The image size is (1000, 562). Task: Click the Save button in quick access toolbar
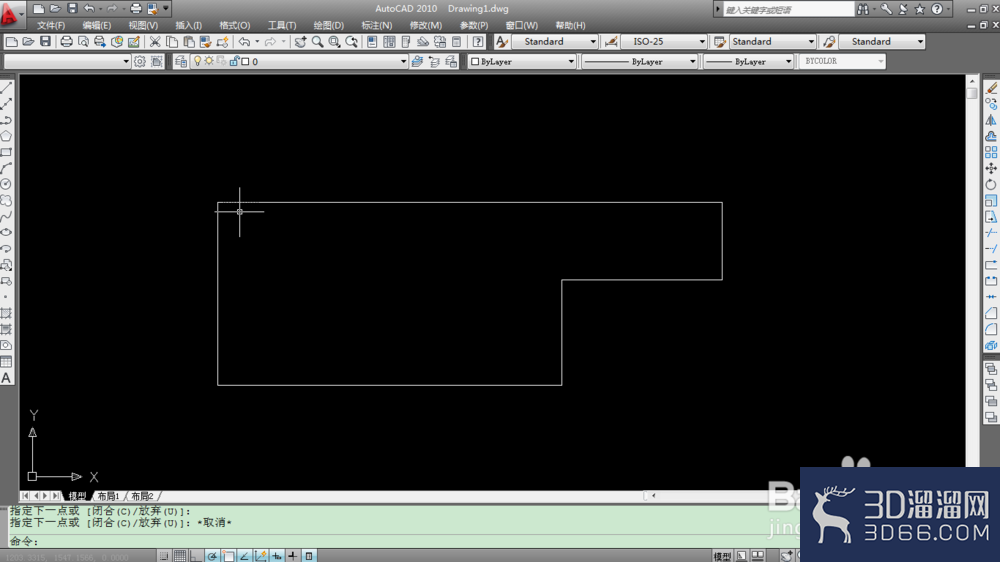(x=72, y=9)
